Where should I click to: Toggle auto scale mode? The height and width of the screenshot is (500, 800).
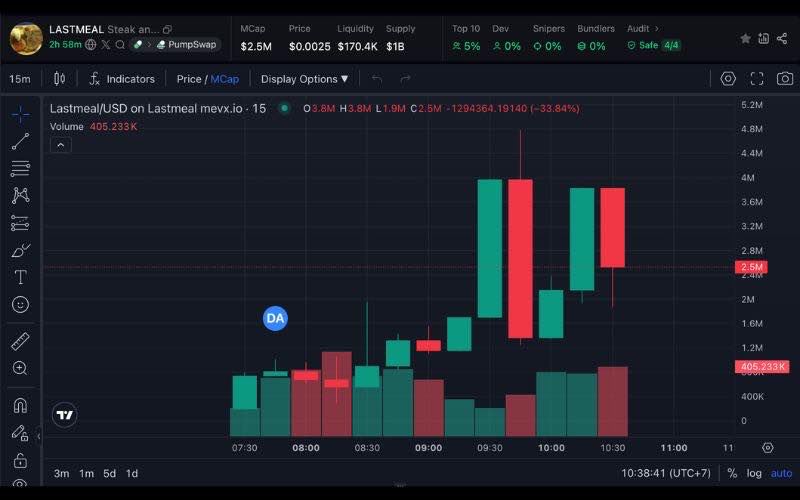point(781,473)
